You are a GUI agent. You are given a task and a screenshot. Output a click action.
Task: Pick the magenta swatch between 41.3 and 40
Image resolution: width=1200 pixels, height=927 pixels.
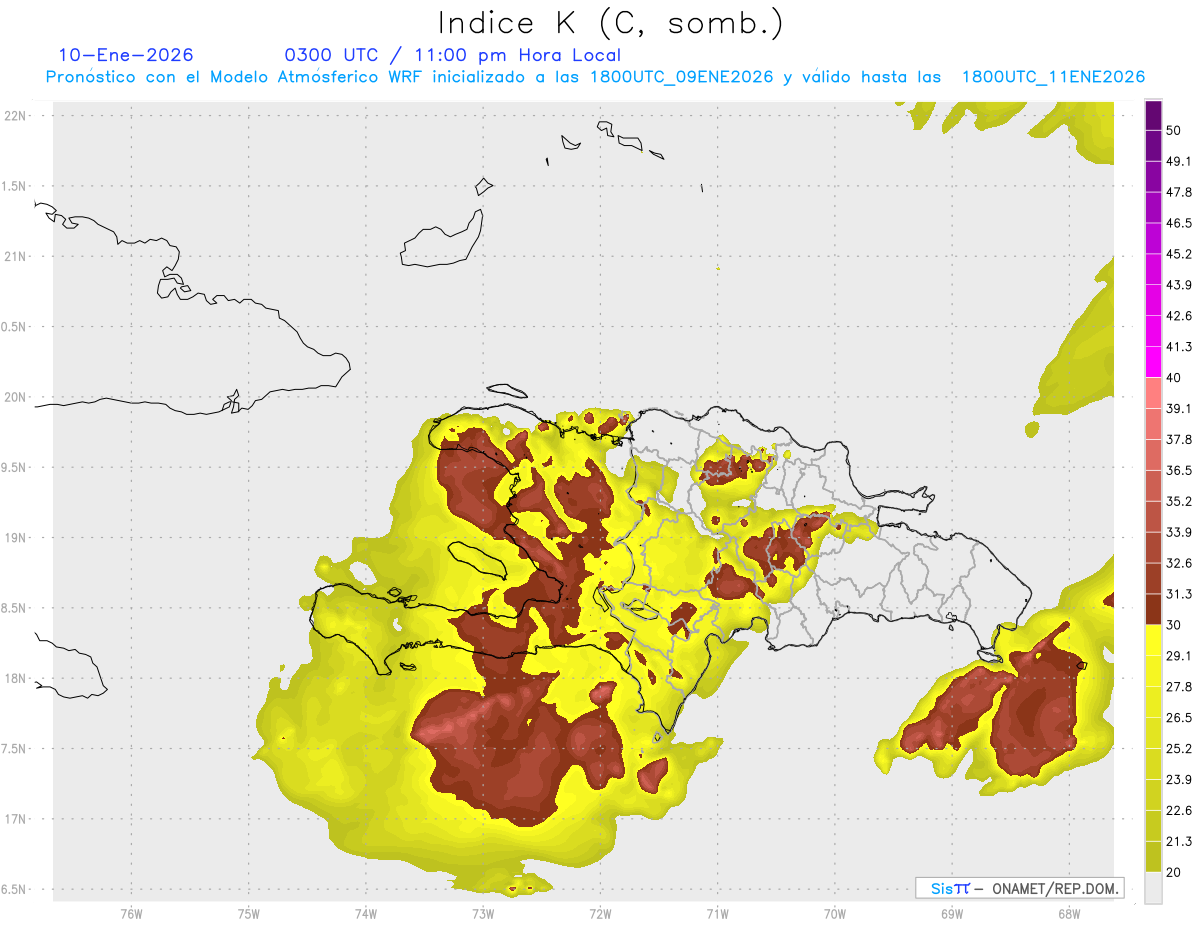1153,362
